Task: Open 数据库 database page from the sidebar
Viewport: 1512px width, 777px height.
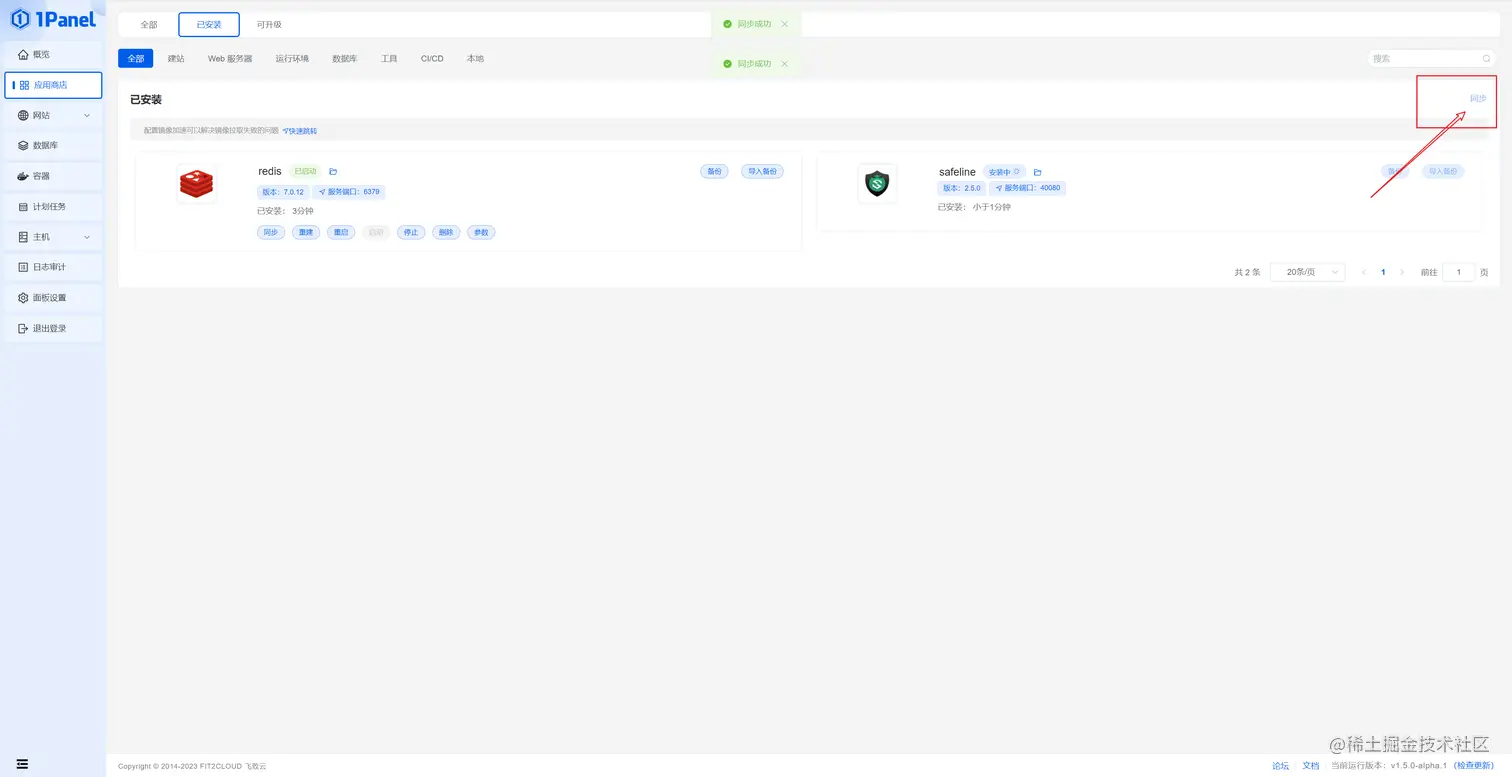Action: pyautogui.click(x=53, y=146)
